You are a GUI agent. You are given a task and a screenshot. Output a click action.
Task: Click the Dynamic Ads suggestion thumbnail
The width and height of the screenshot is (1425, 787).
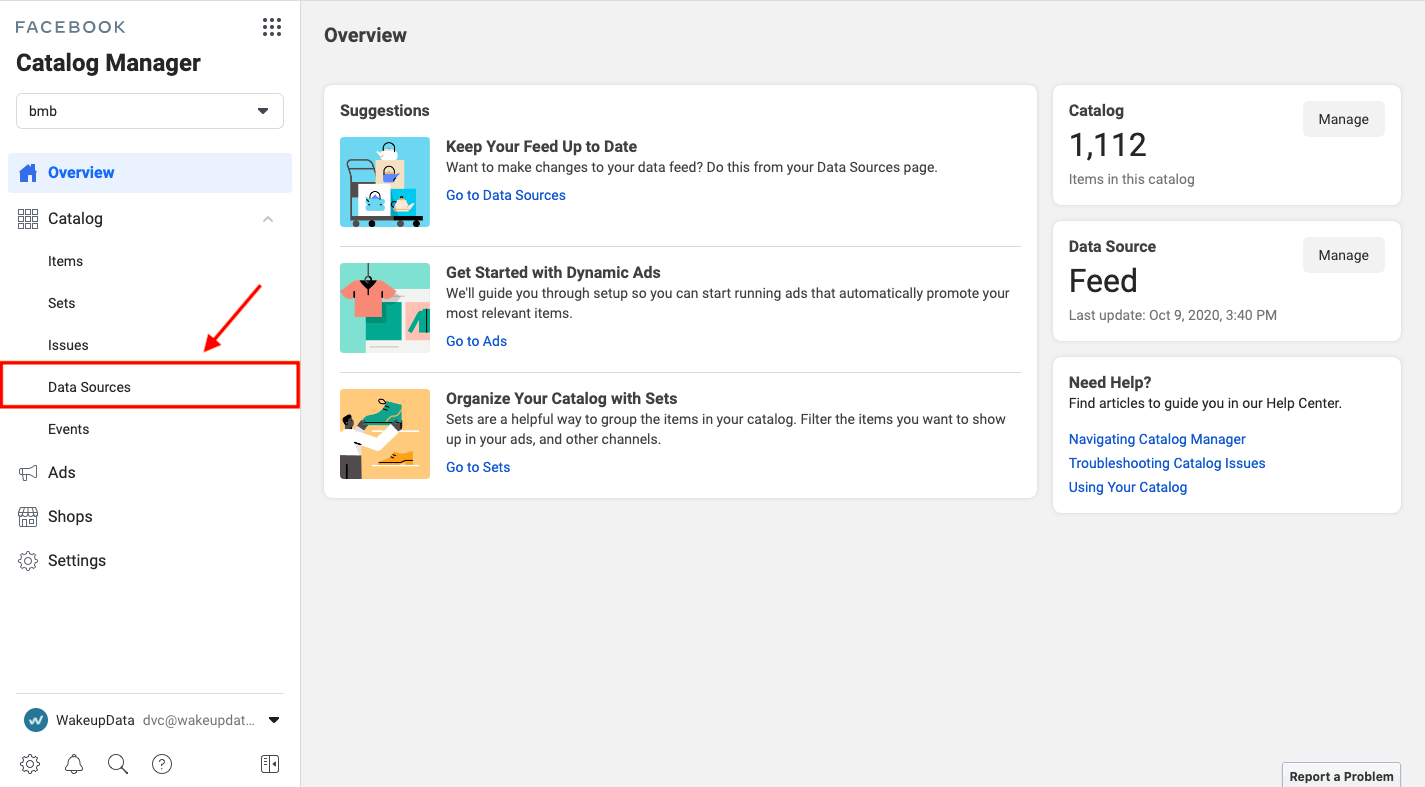click(x=385, y=308)
